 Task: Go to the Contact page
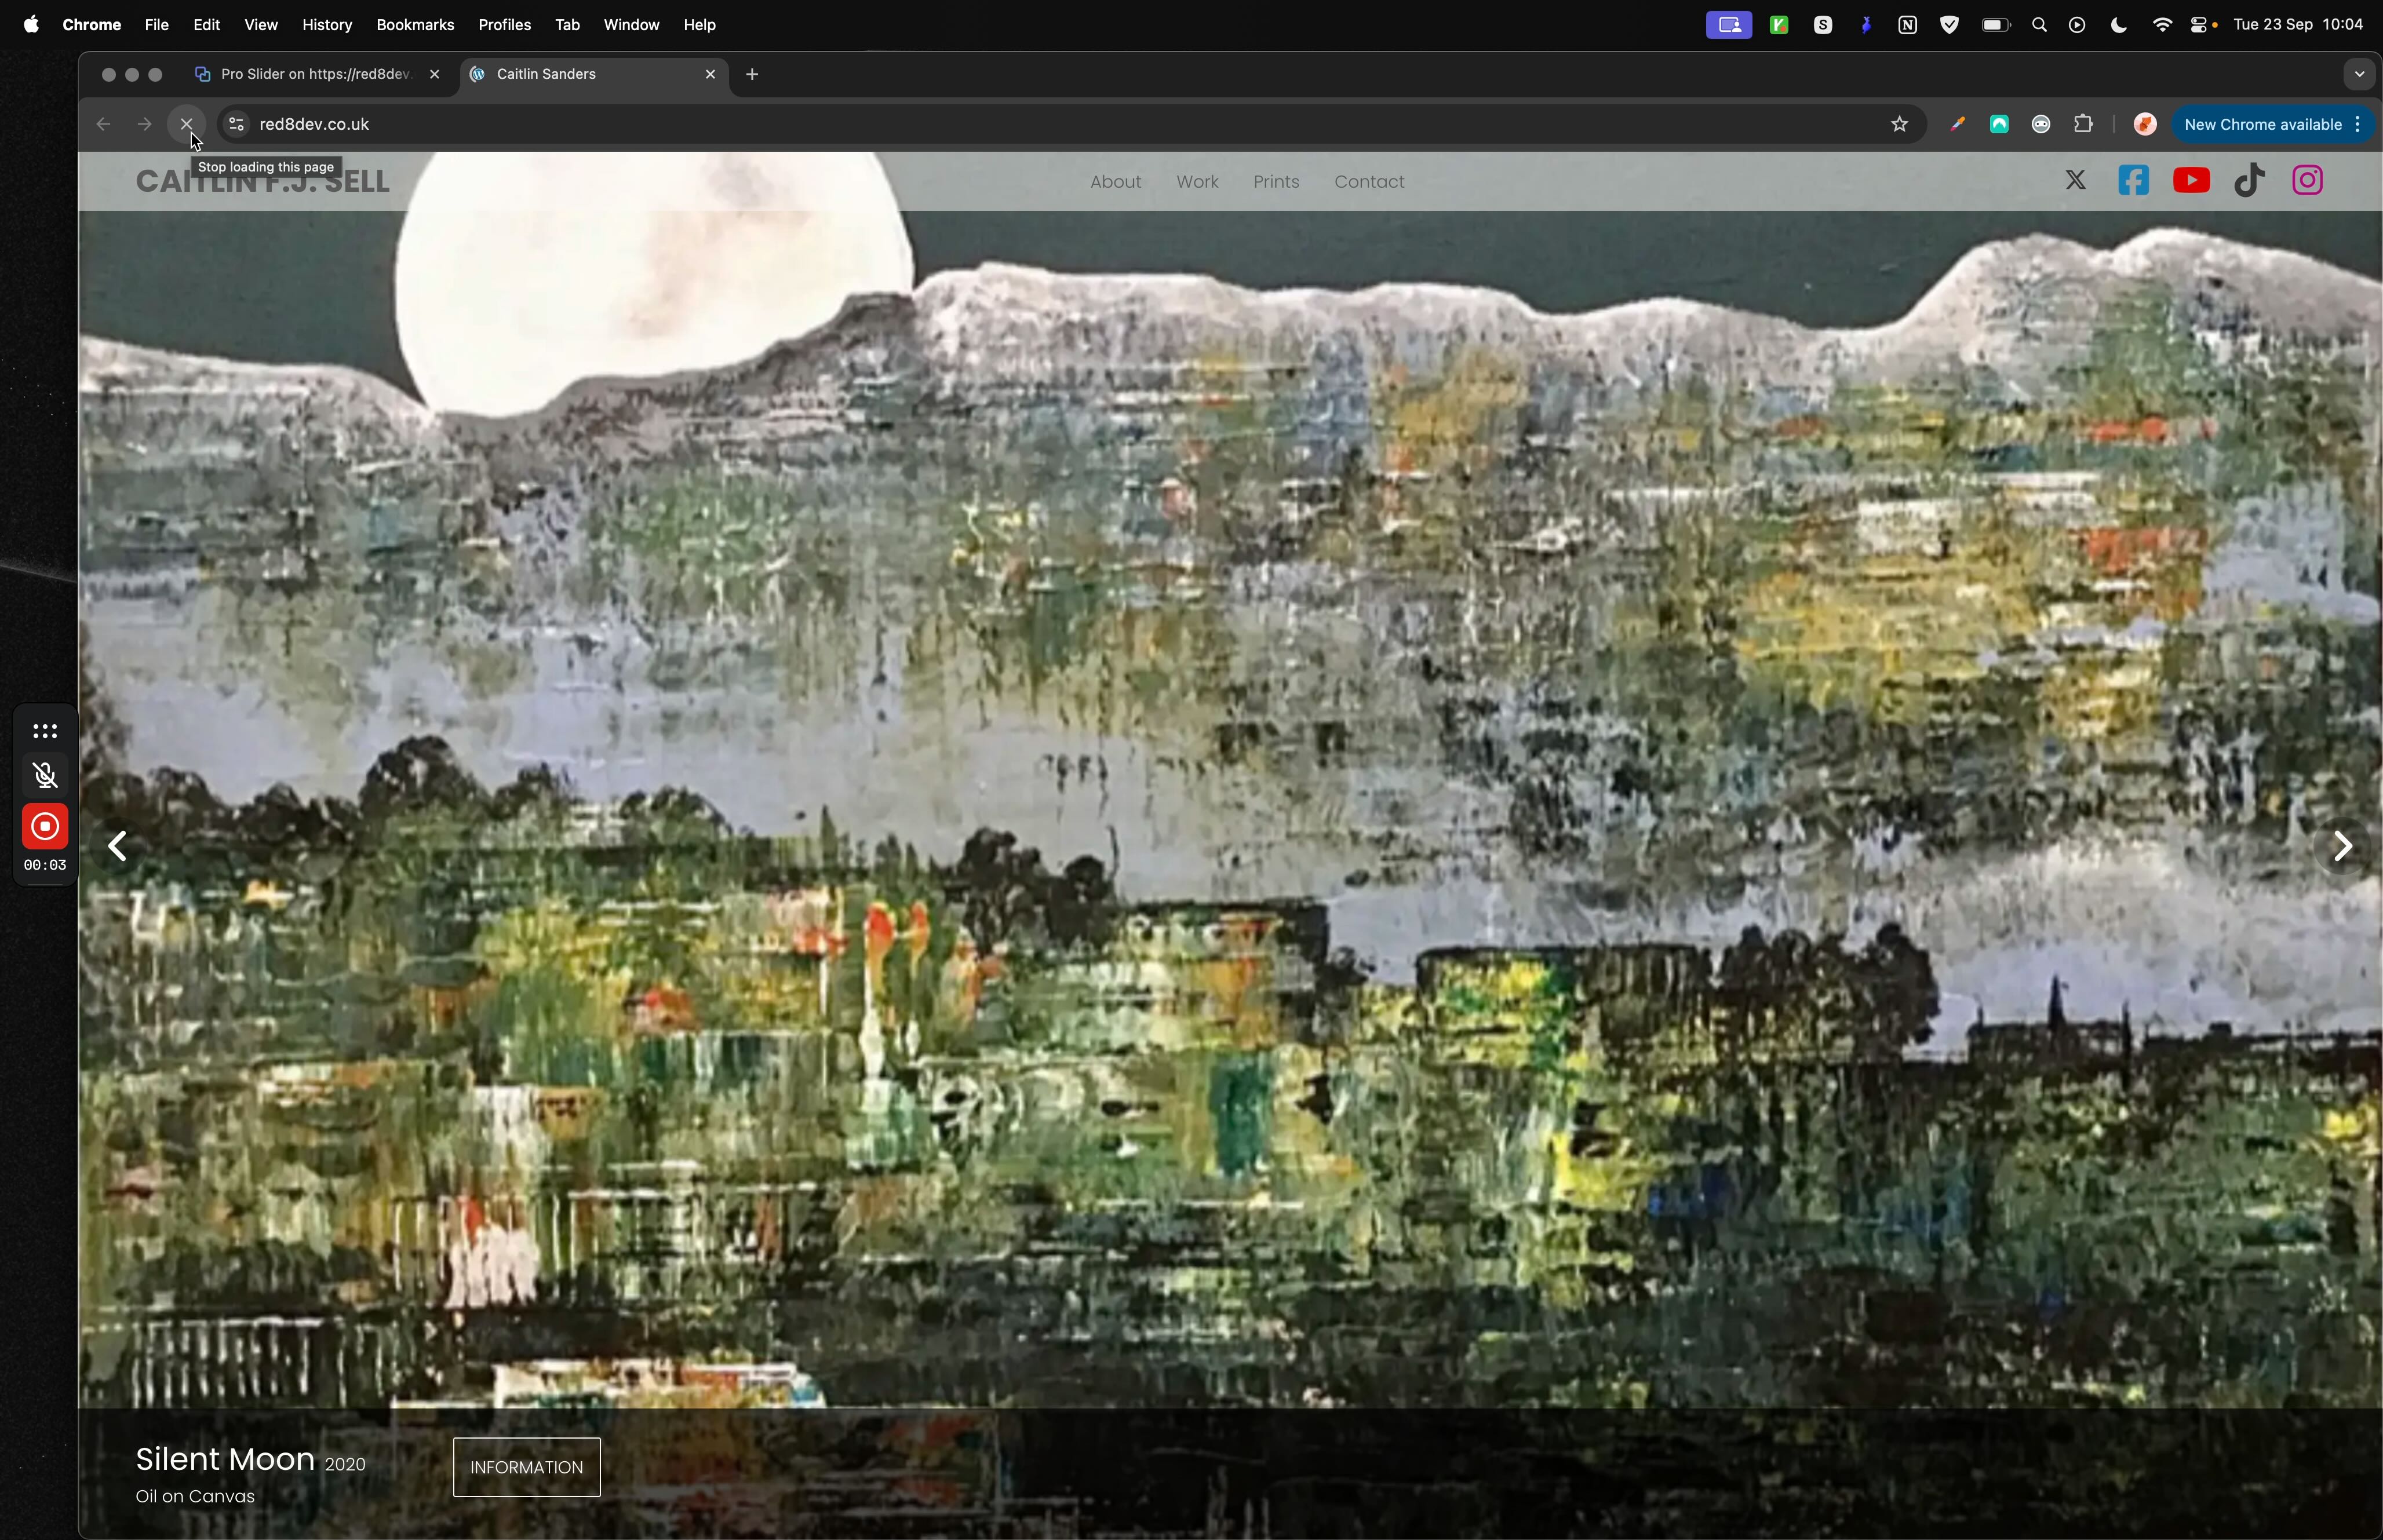[x=1369, y=182]
